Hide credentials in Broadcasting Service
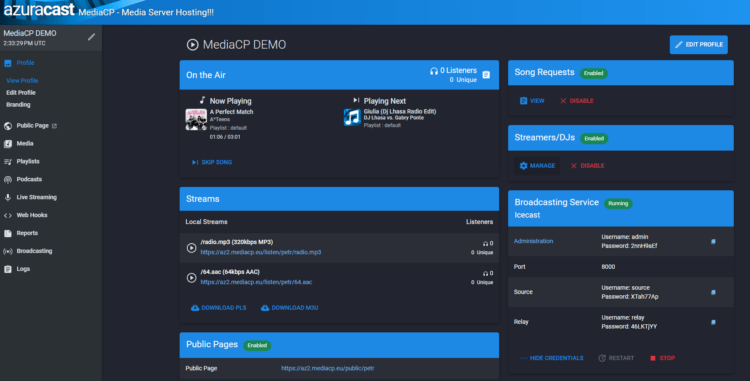 551,358
